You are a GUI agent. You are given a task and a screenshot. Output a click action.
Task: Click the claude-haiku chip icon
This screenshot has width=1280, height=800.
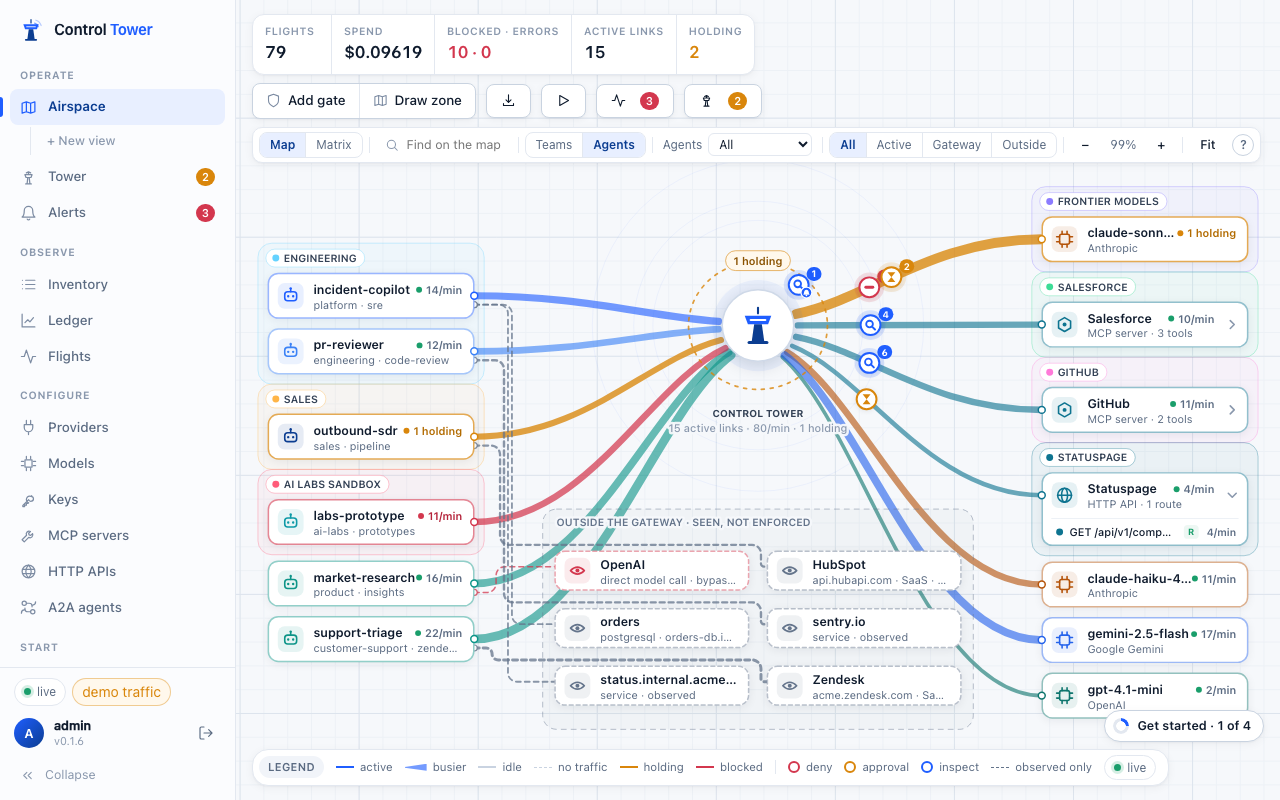click(x=1065, y=585)
